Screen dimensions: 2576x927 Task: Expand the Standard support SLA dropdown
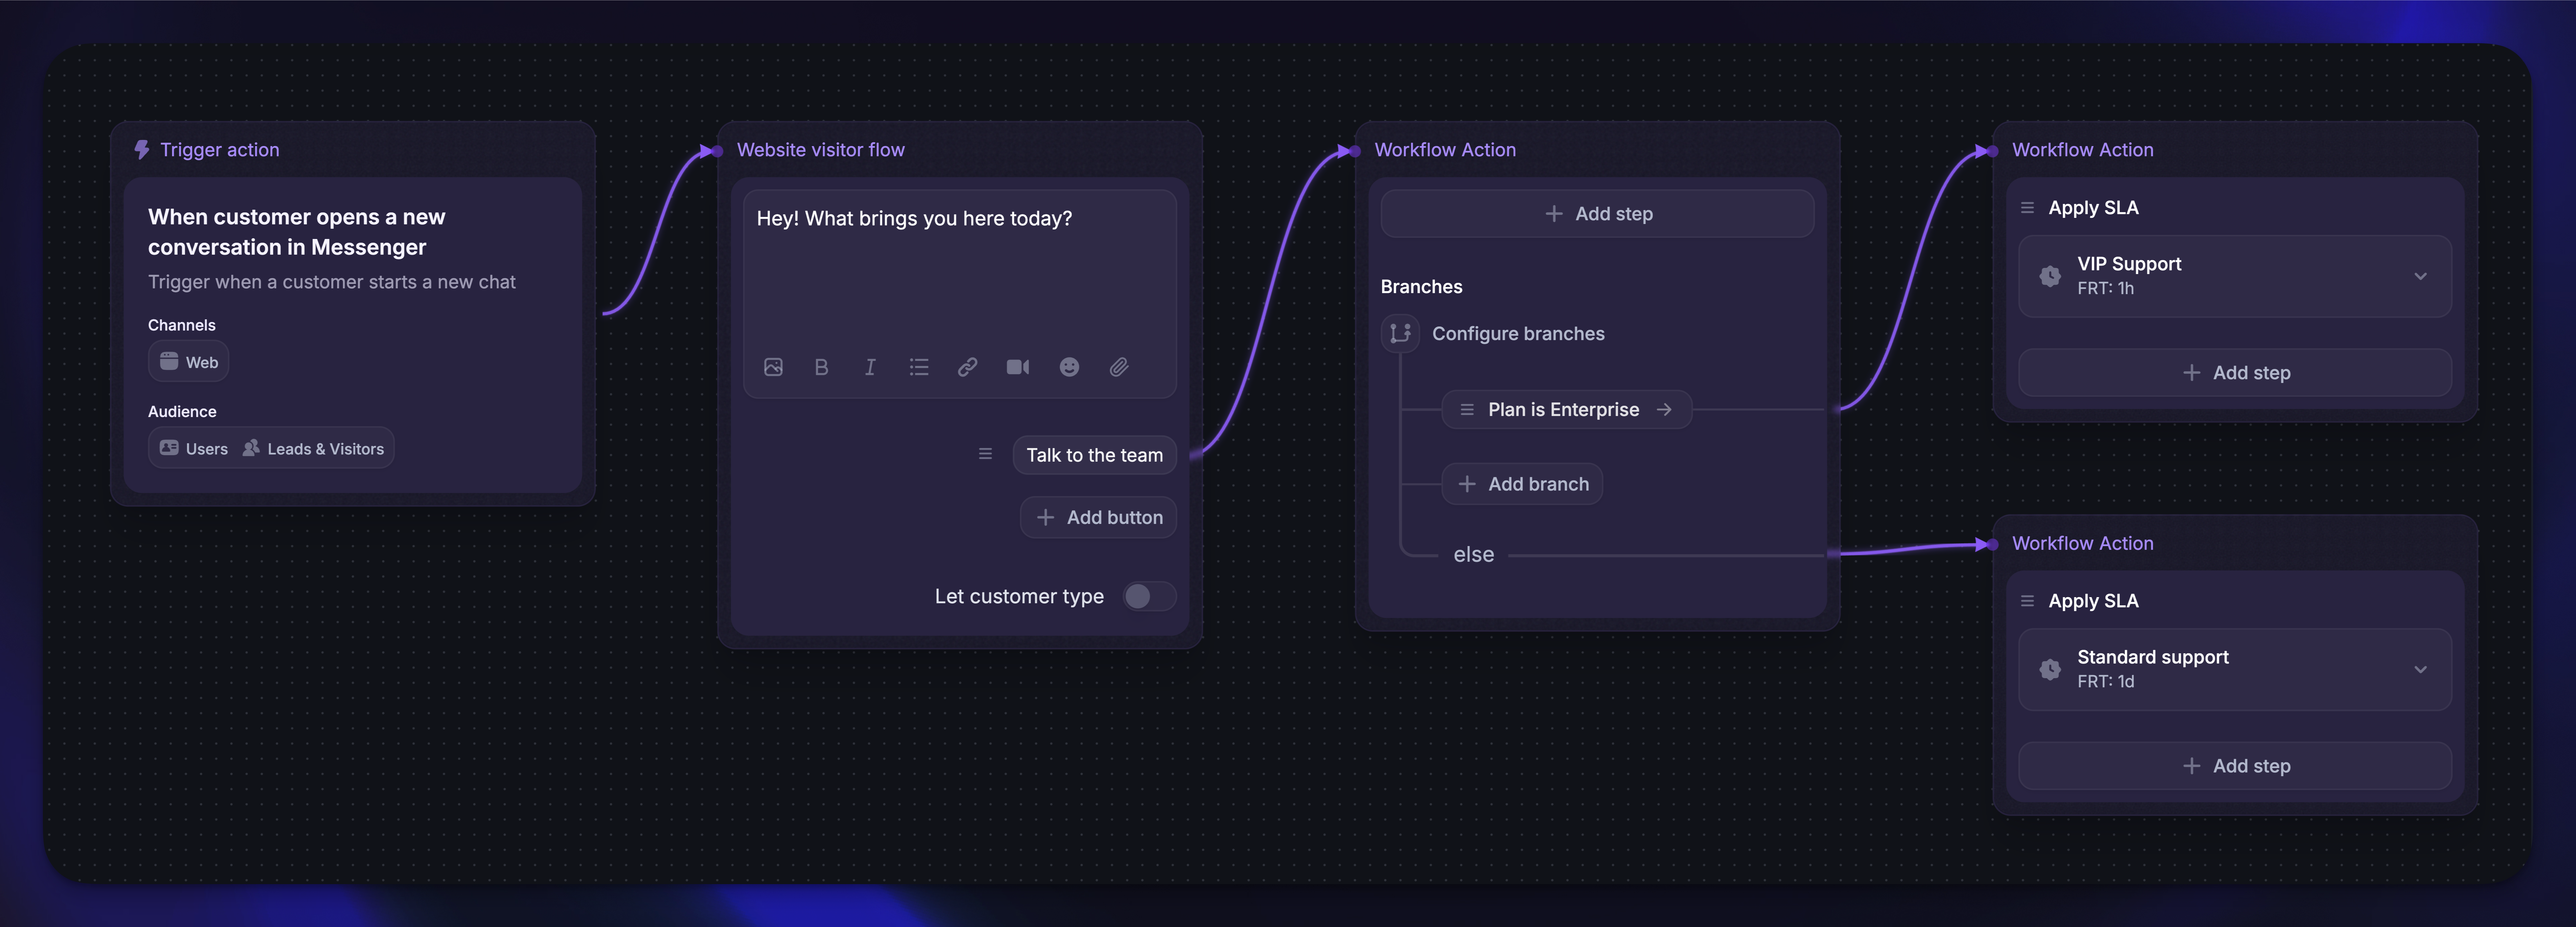click(2421, 669)
